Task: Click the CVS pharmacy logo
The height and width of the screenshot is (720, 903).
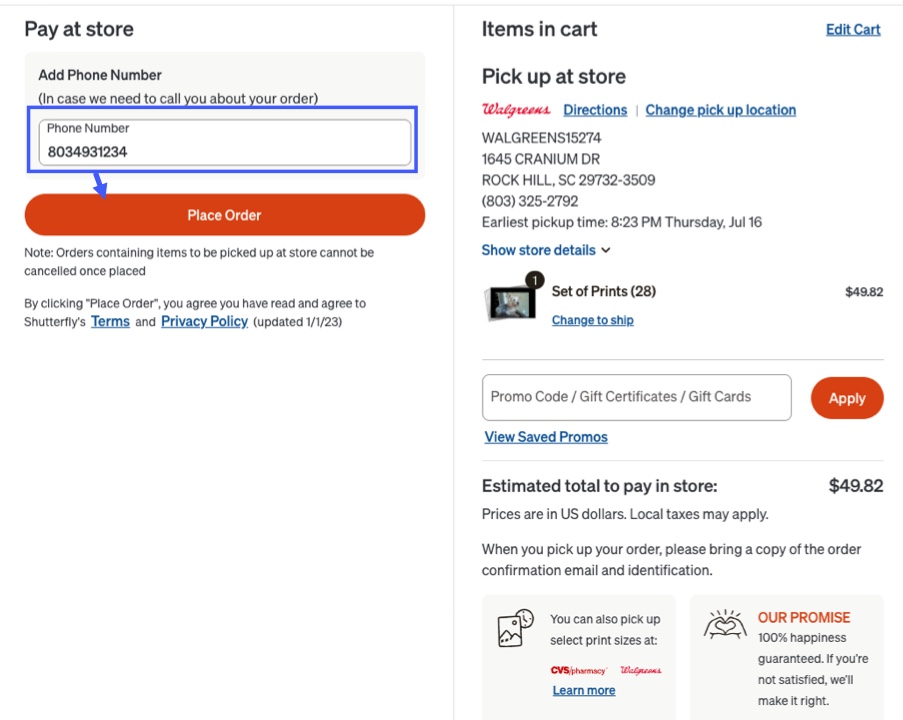Action: tap(579, 670)
